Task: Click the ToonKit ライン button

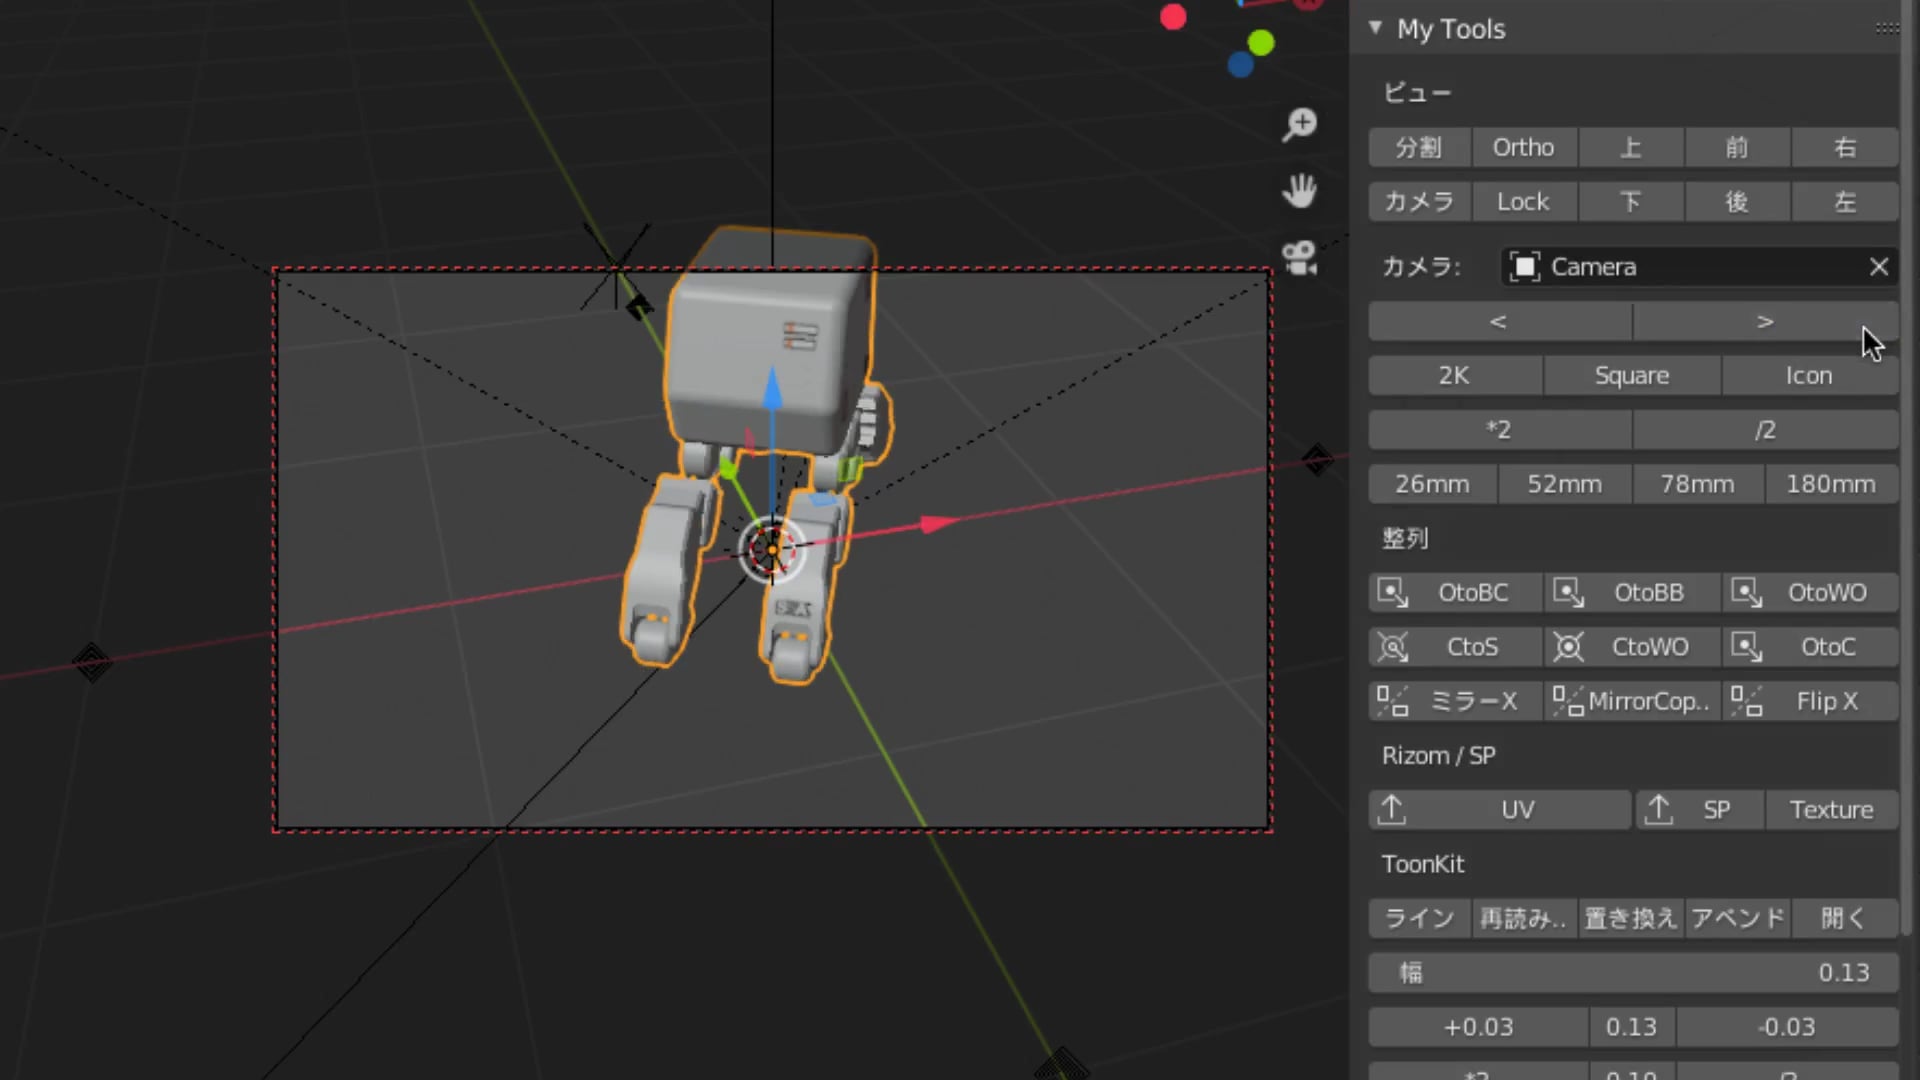Action: [1419, 918]
